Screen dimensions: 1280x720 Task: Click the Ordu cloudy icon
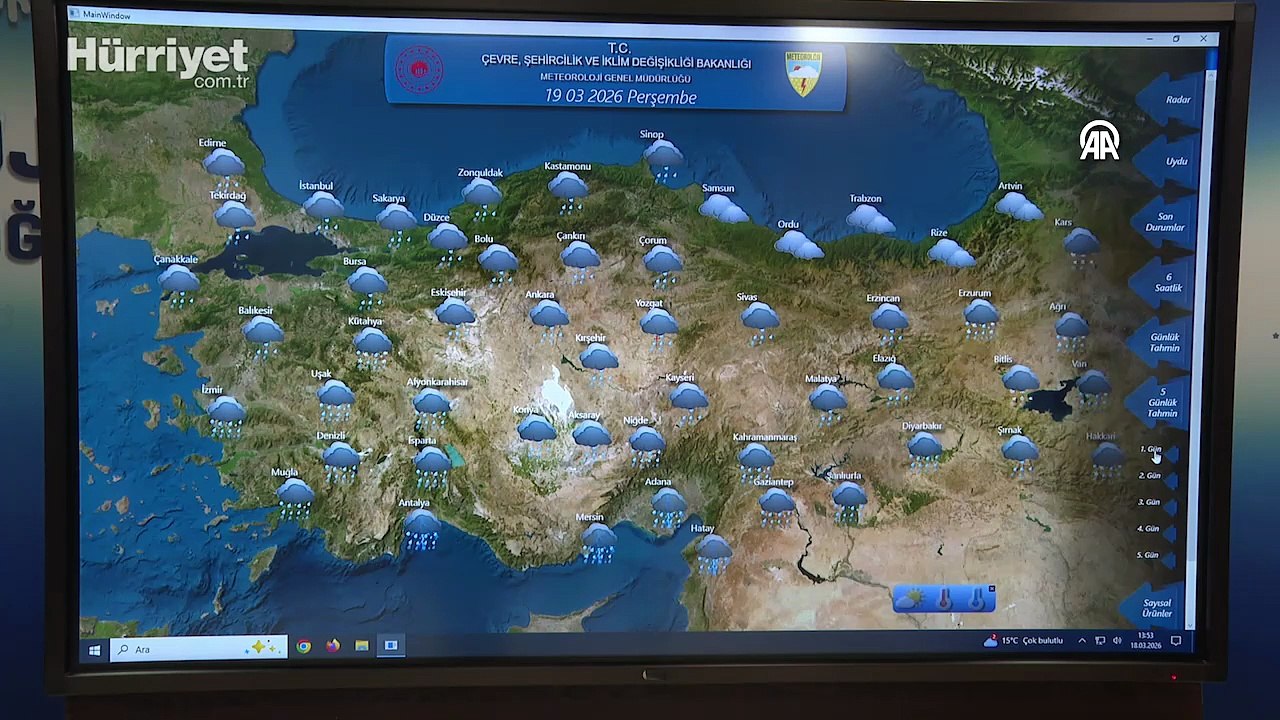(799, 245)
